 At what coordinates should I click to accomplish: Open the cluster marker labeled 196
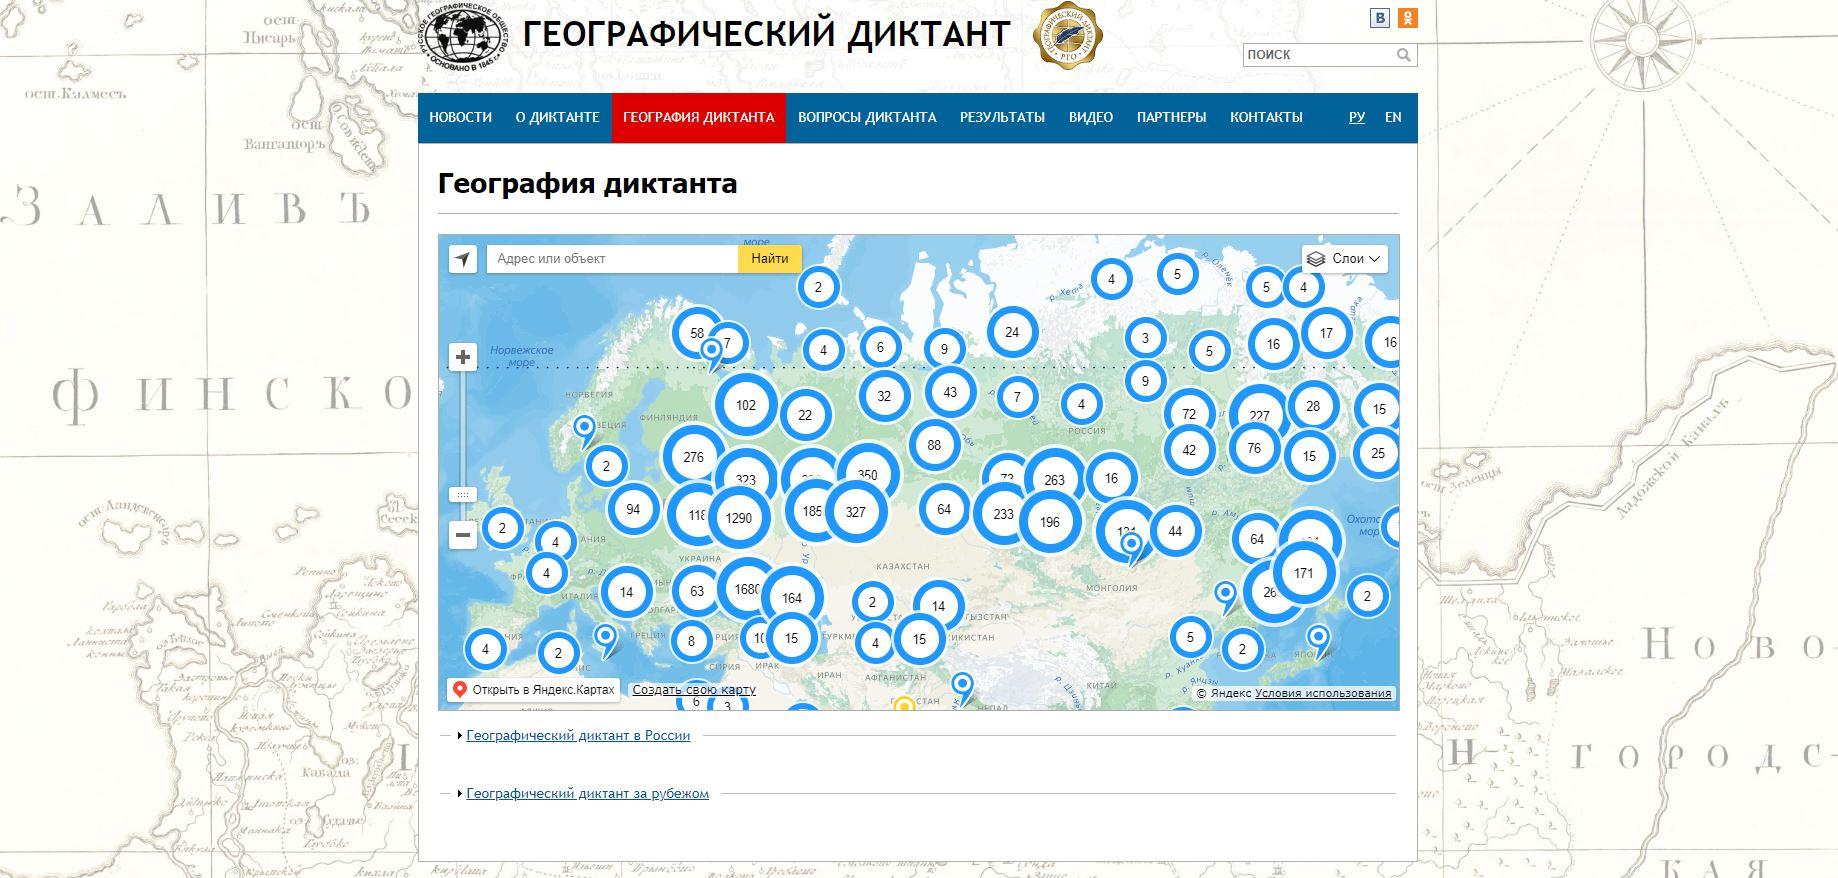click(x=1050, y=522)
